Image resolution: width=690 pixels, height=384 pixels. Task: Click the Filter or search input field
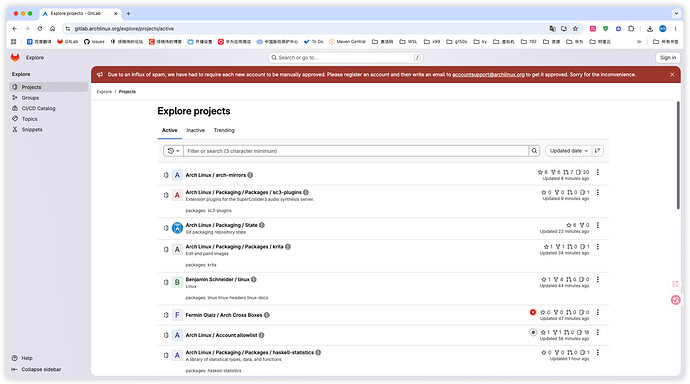pos(356,151)
